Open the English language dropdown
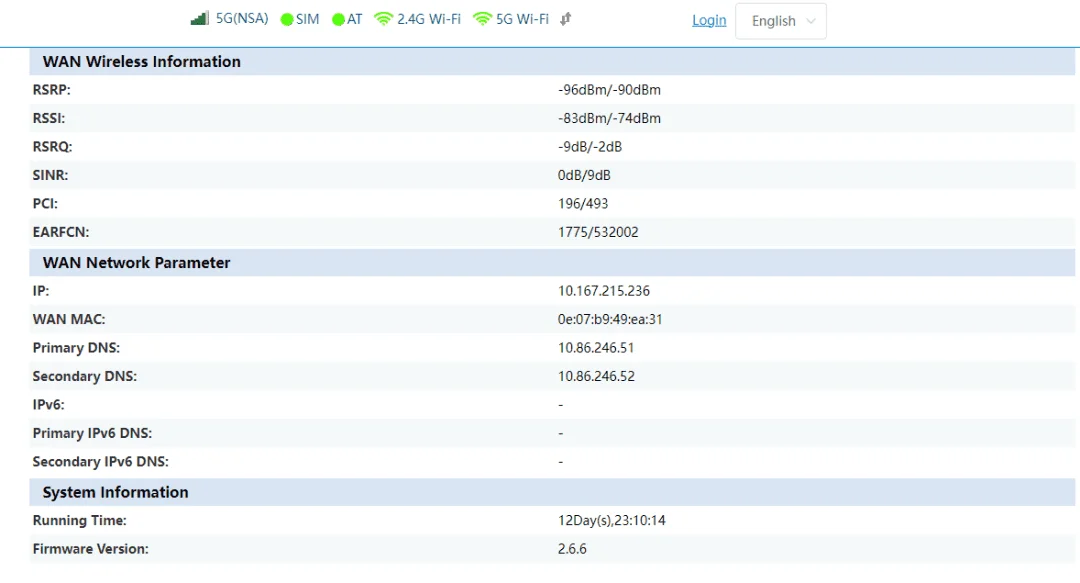The width and height of the screenshot is (1080, 583). pyautogui.click(x=780, y=21)
